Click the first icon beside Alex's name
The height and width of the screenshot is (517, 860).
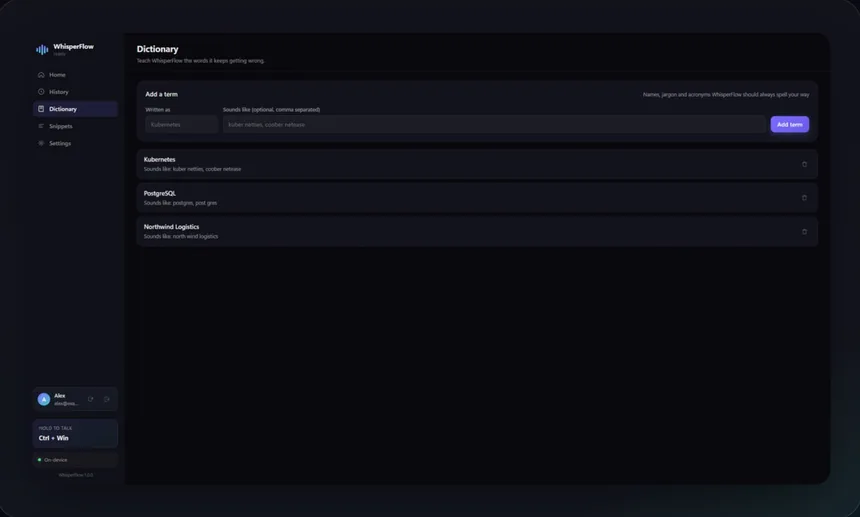[90, 399]
